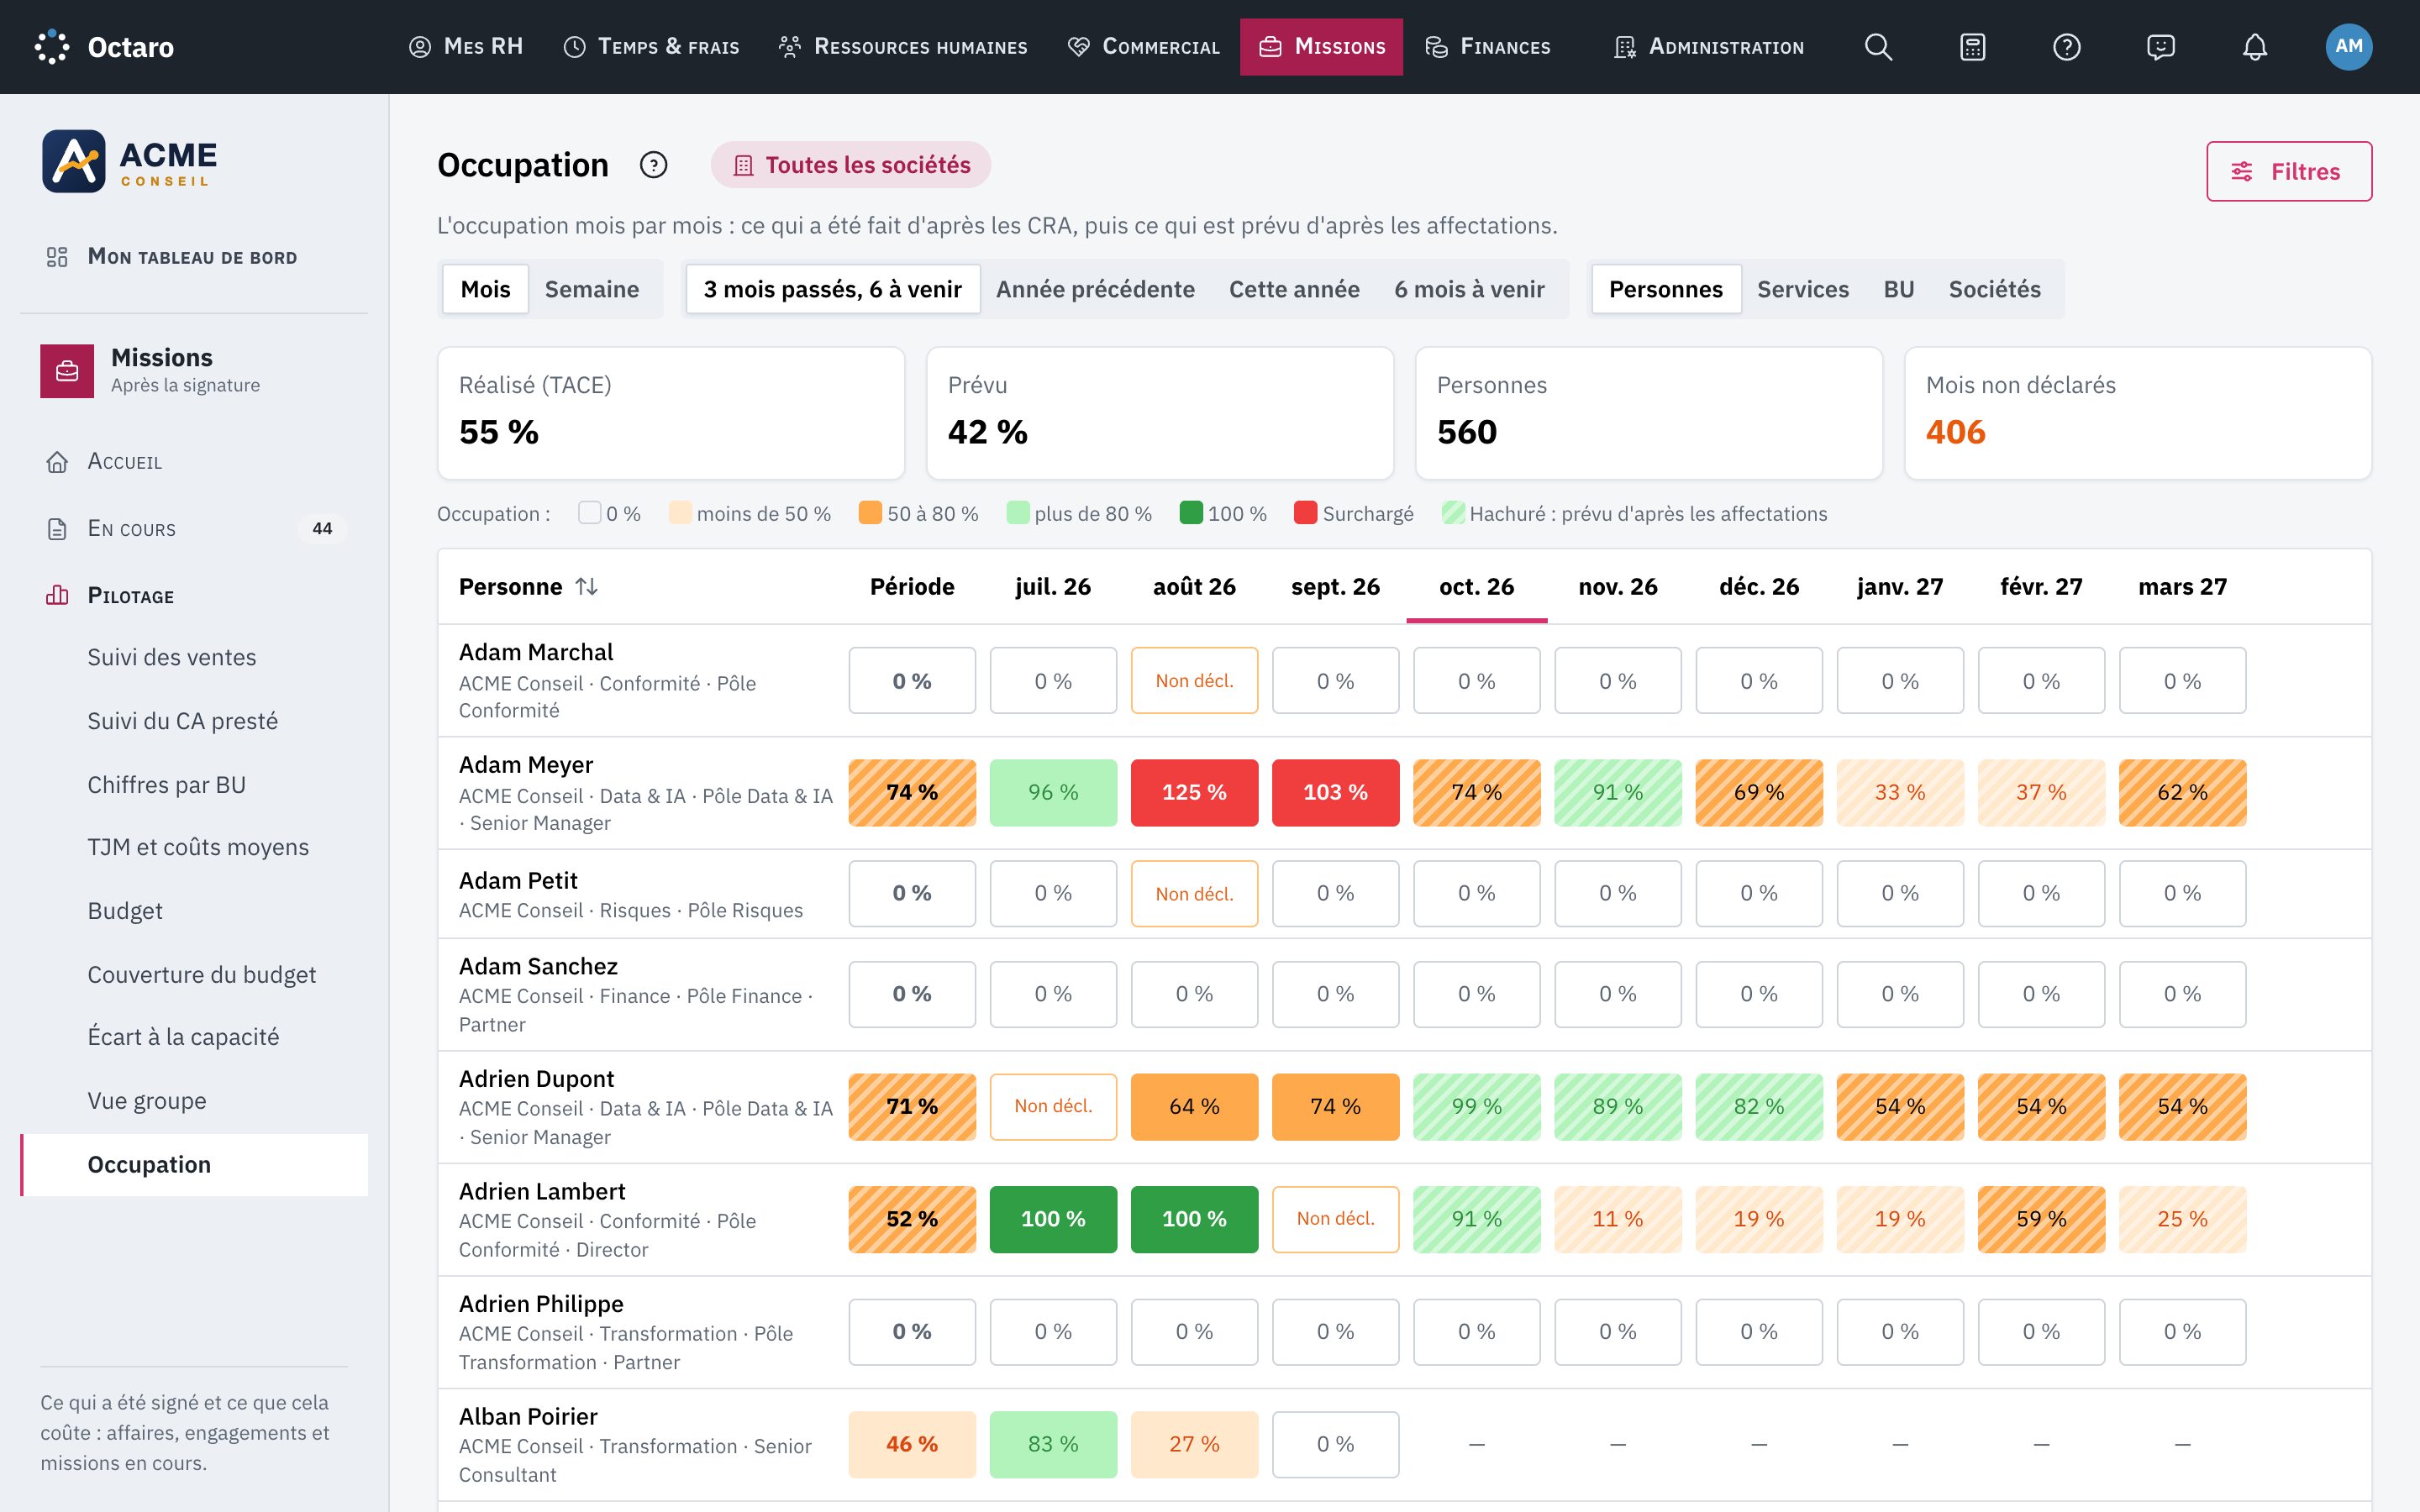Open the Toutes les sociétés selector
Image resolution: width=2420 pixels, height=1512 pixels.
click(x=851, y=165)
